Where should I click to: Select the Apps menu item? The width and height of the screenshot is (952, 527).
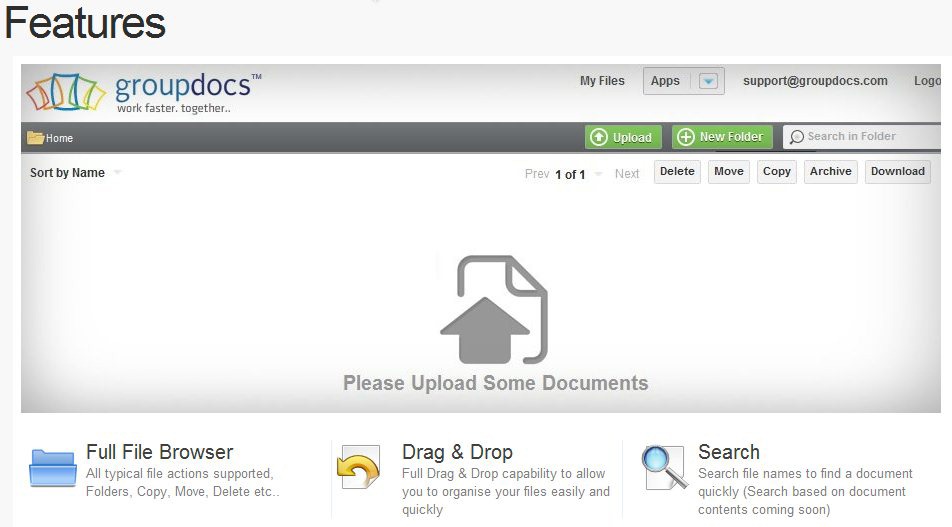pyautogui.click(x=665, y=81)
